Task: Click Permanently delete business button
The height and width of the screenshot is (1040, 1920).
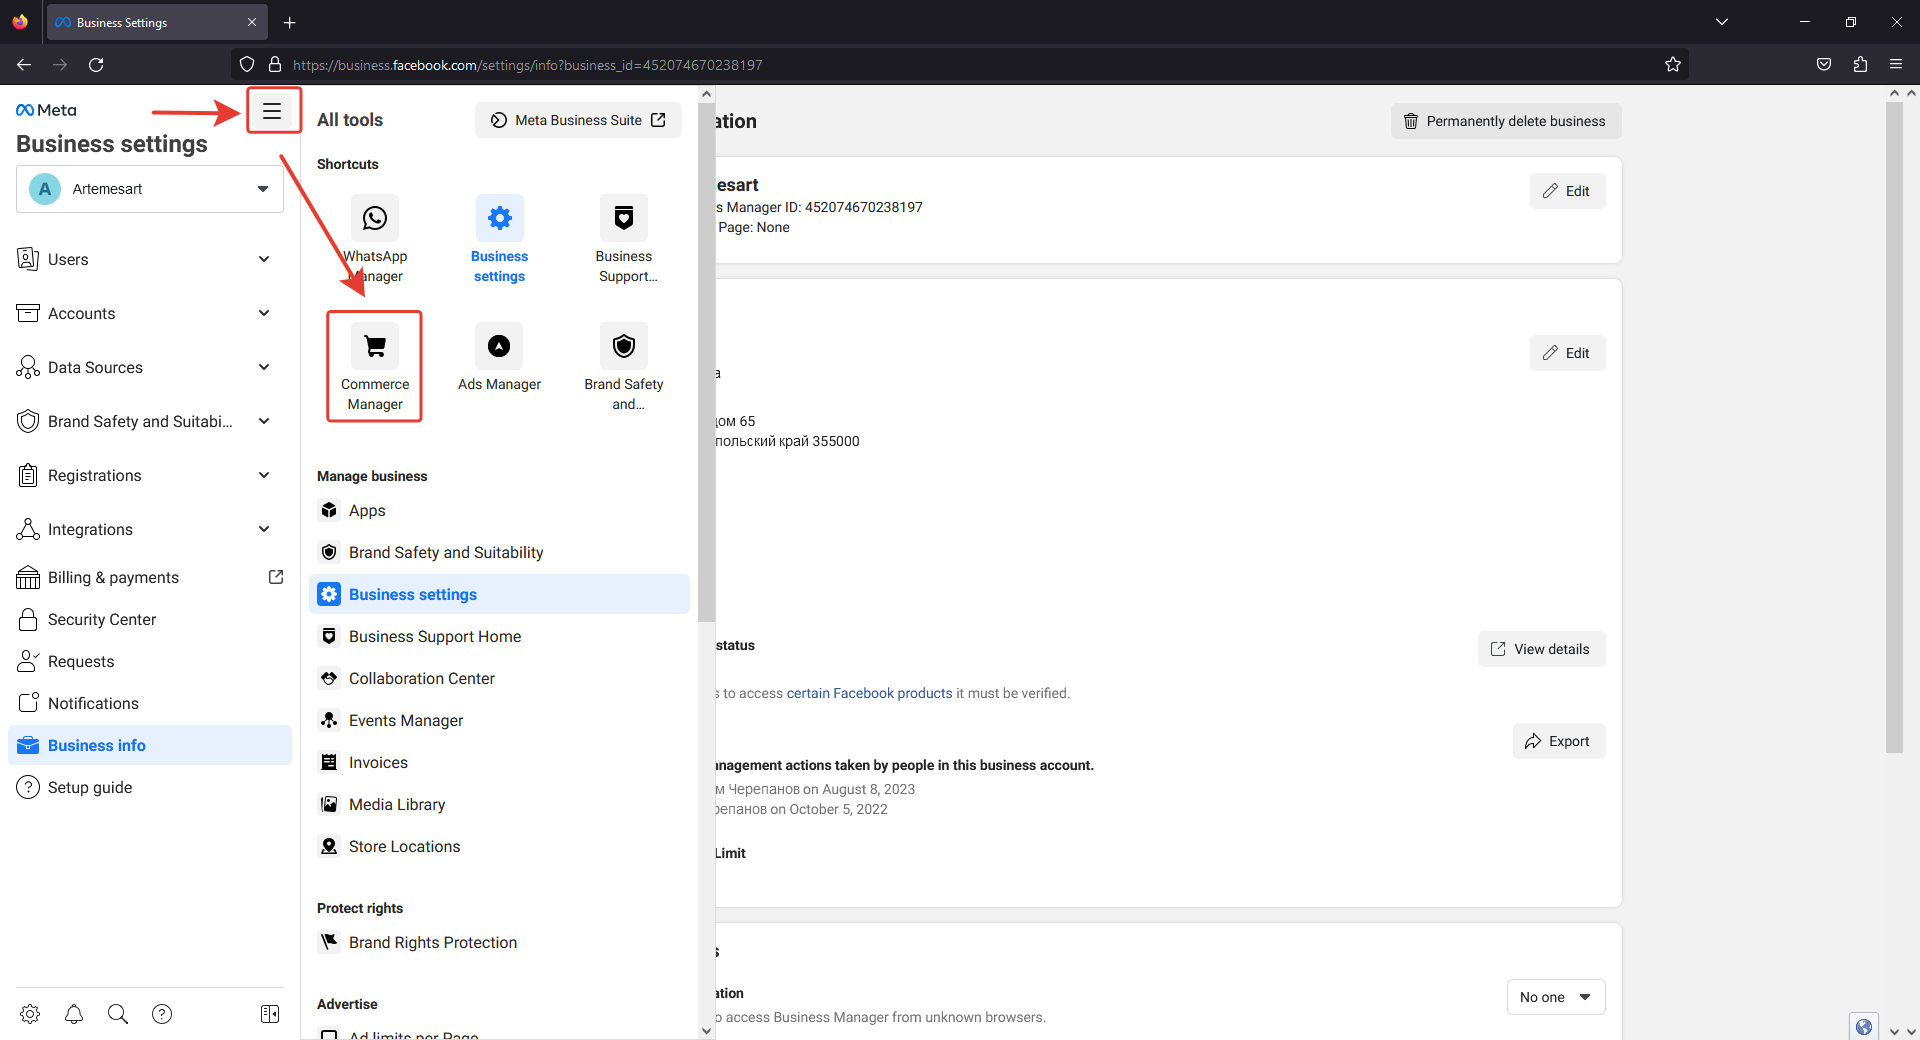Action: point(1506,121)
